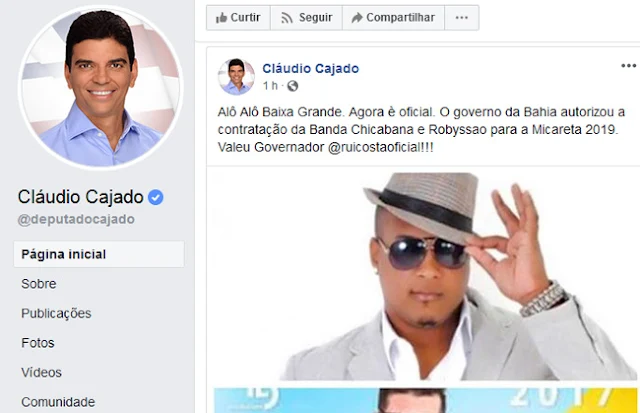The width and height of the screenshot is (640, 413).
Task: Open the post's three-dot options menu
Action: point(629,66)
